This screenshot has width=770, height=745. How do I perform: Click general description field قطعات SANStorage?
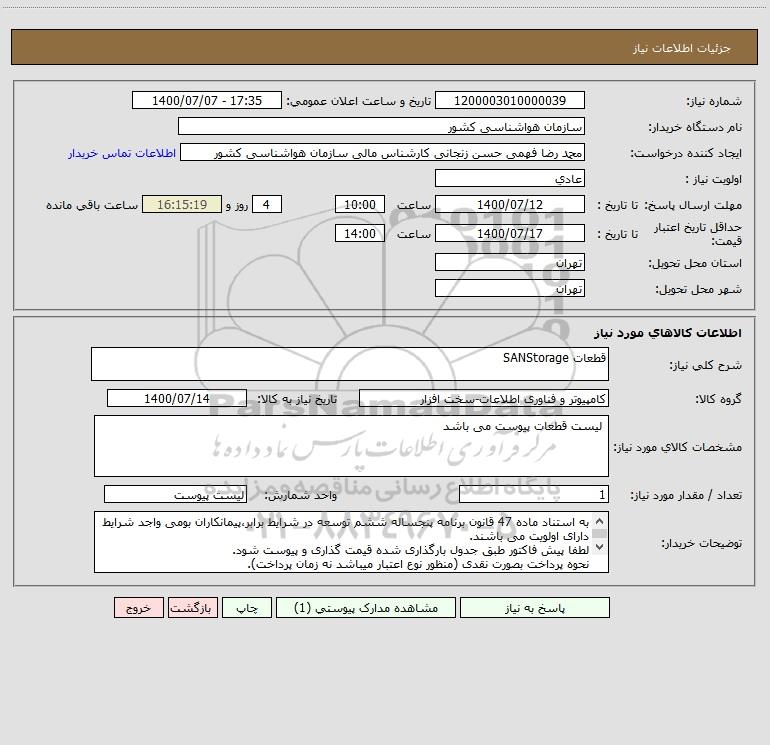[x=350, y=364]
